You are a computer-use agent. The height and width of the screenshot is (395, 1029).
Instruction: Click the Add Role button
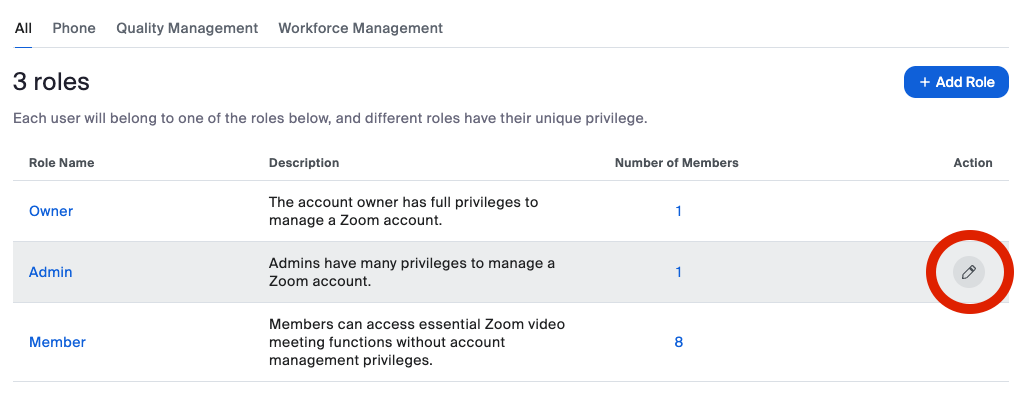[956, 82]
